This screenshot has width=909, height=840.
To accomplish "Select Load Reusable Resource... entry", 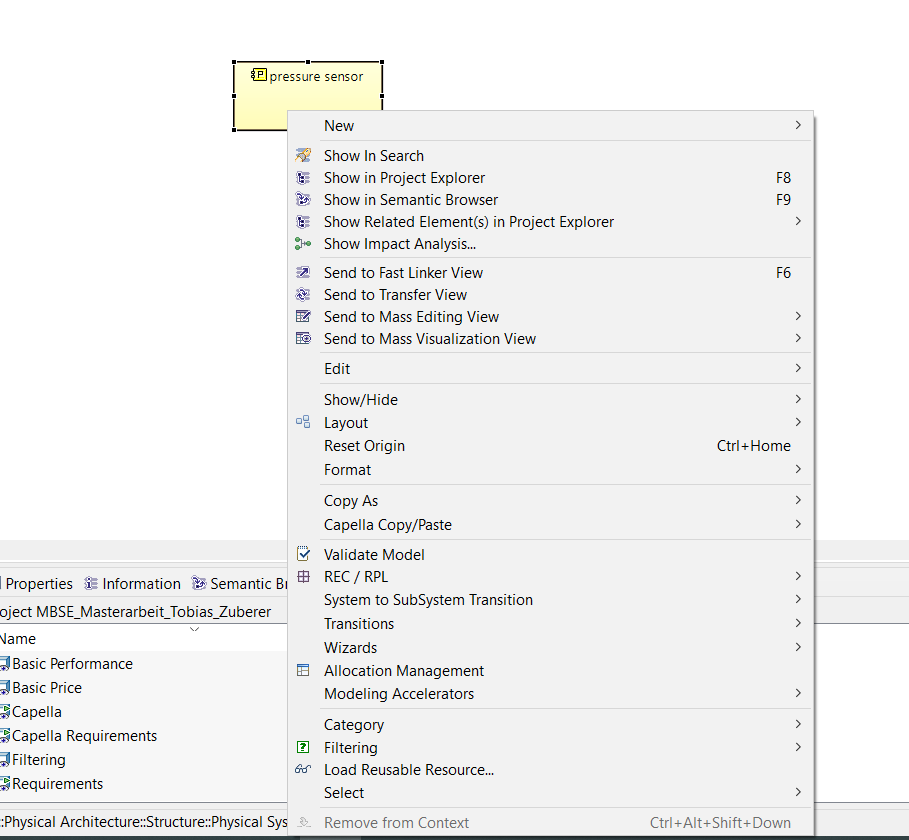I will 551,770.
